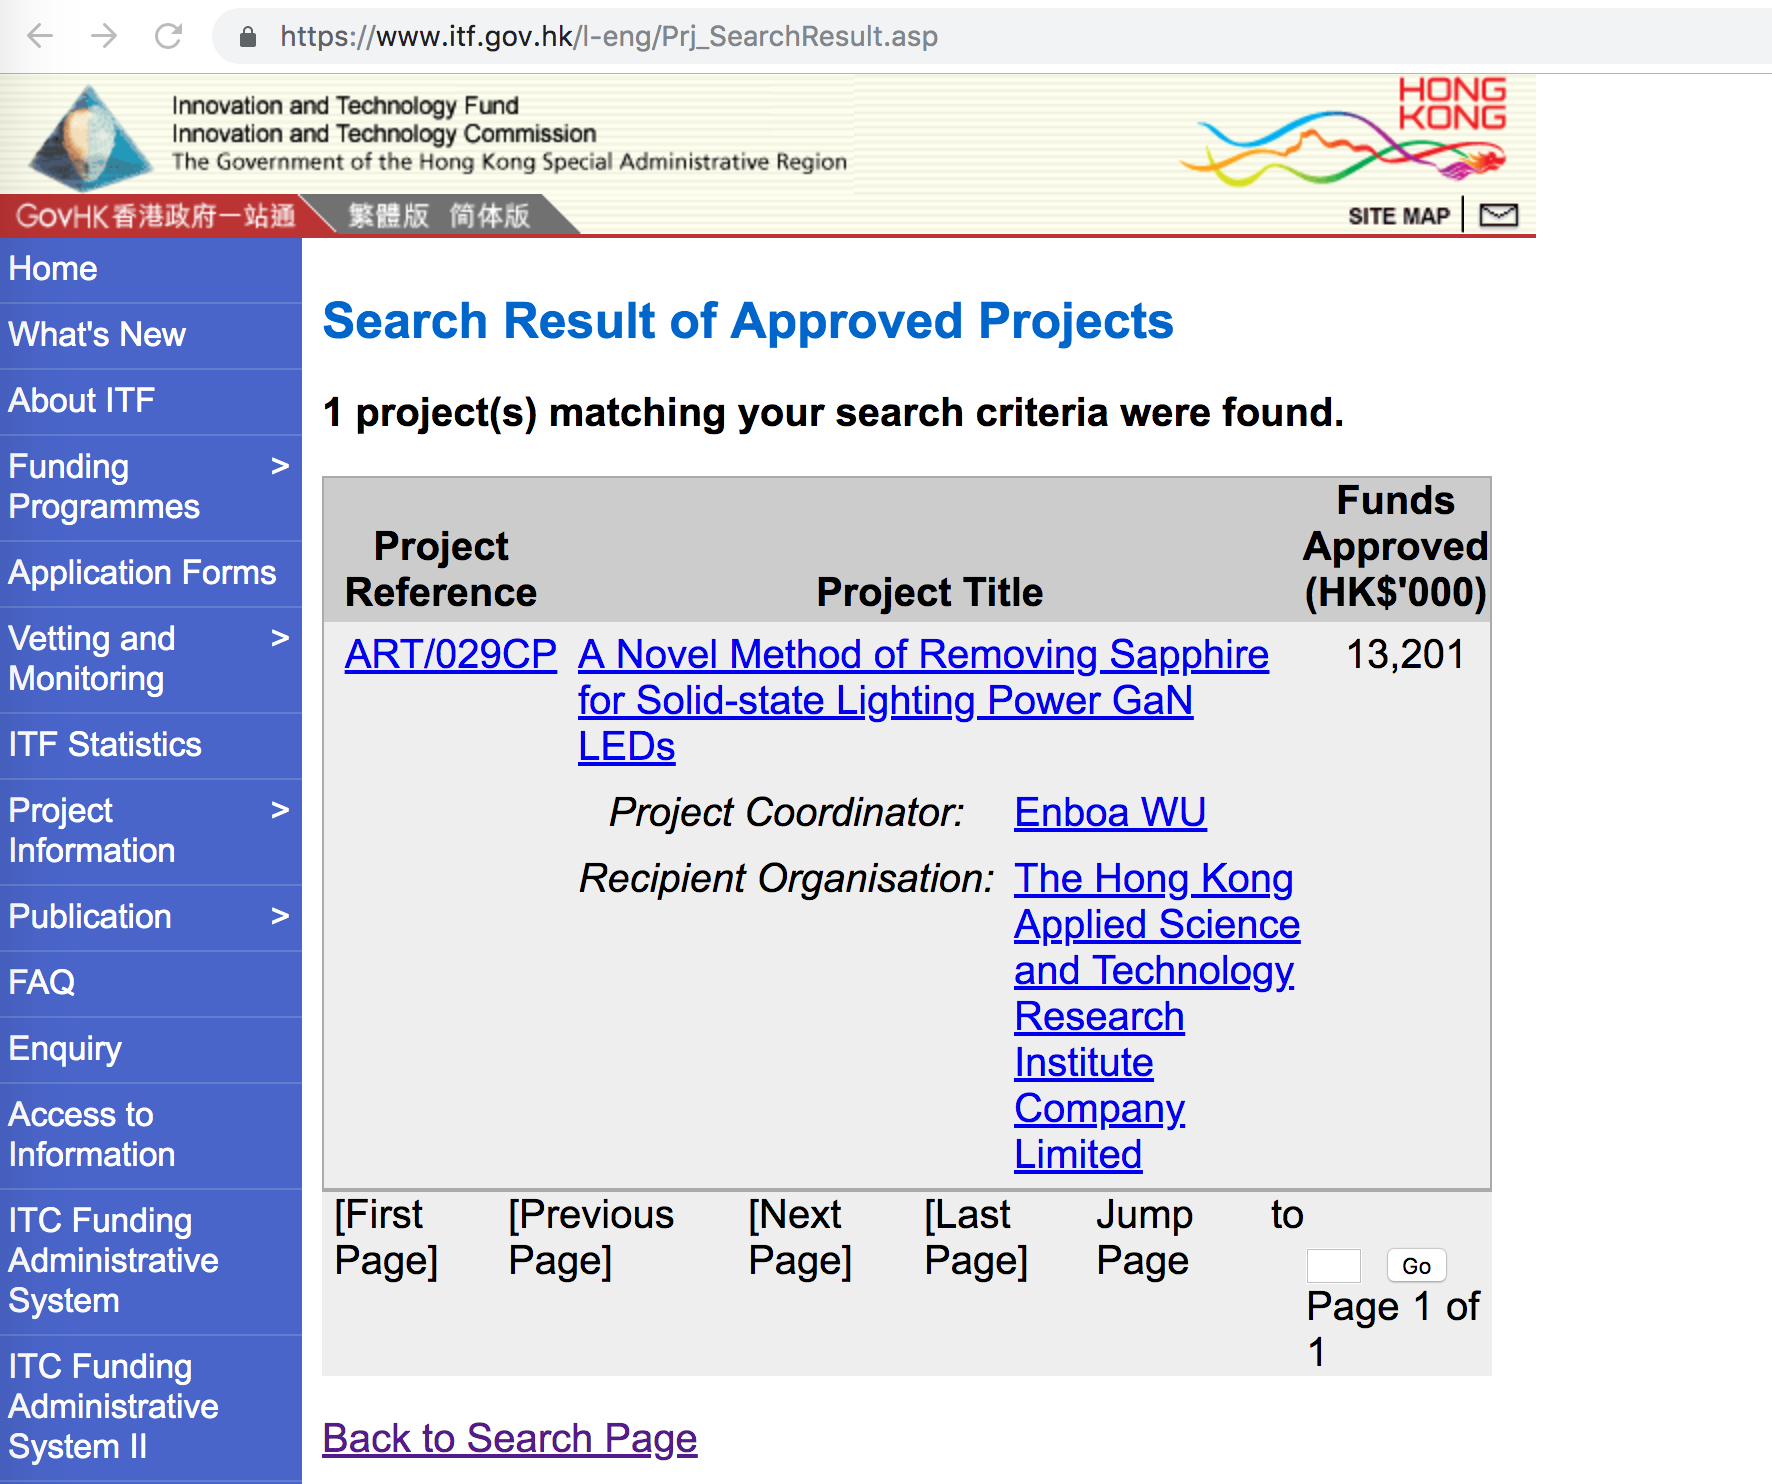The width and height of the screenshot is (1772, 1484).
Task: Click the Go button
Action: [1416, 1266]
